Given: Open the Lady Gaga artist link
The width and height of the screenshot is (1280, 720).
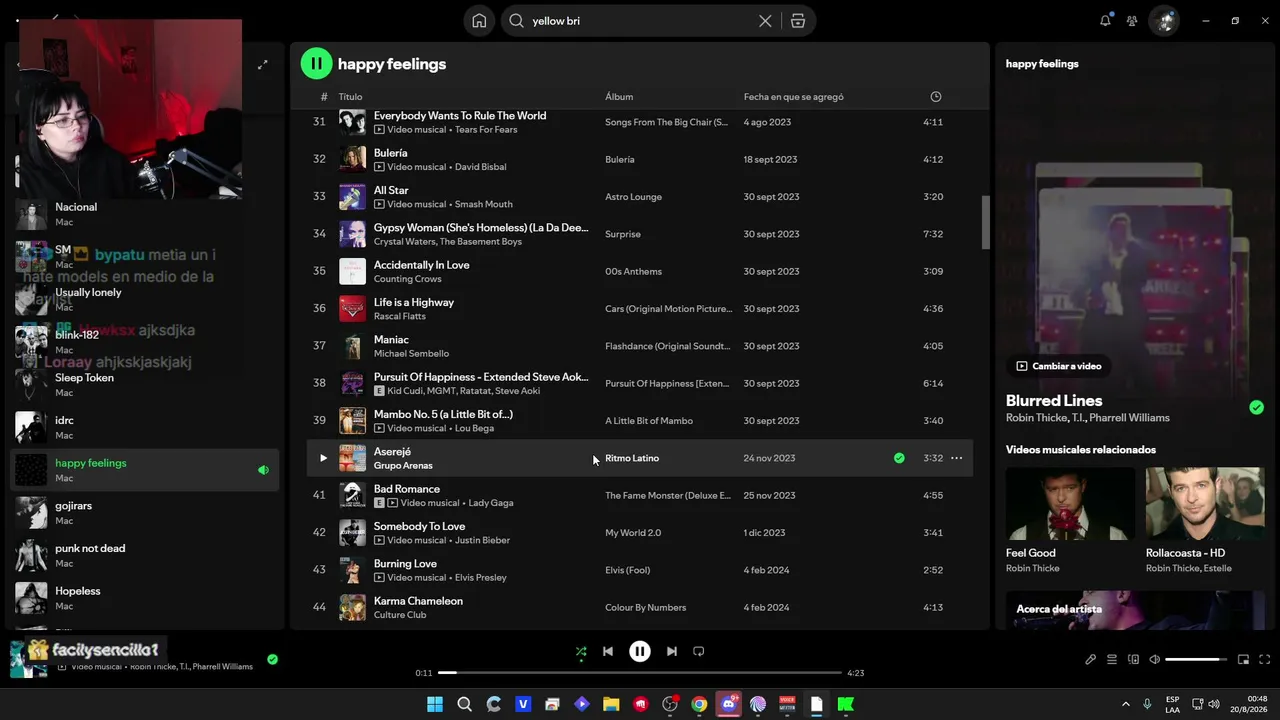Looking at the screenshot, I should 490,503.
